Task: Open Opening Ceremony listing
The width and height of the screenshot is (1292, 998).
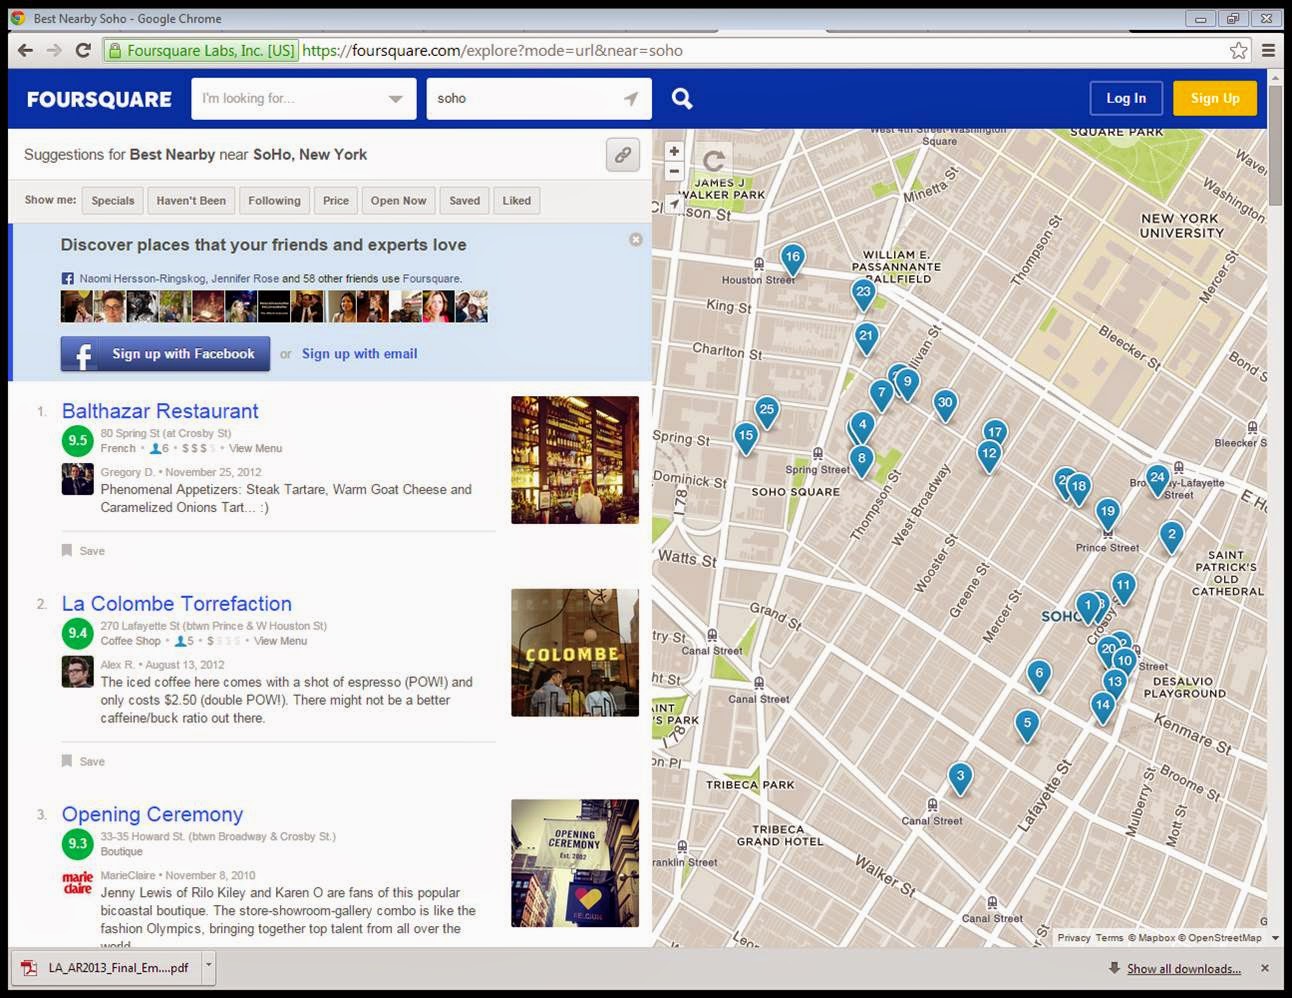Action: click(152, 815)
